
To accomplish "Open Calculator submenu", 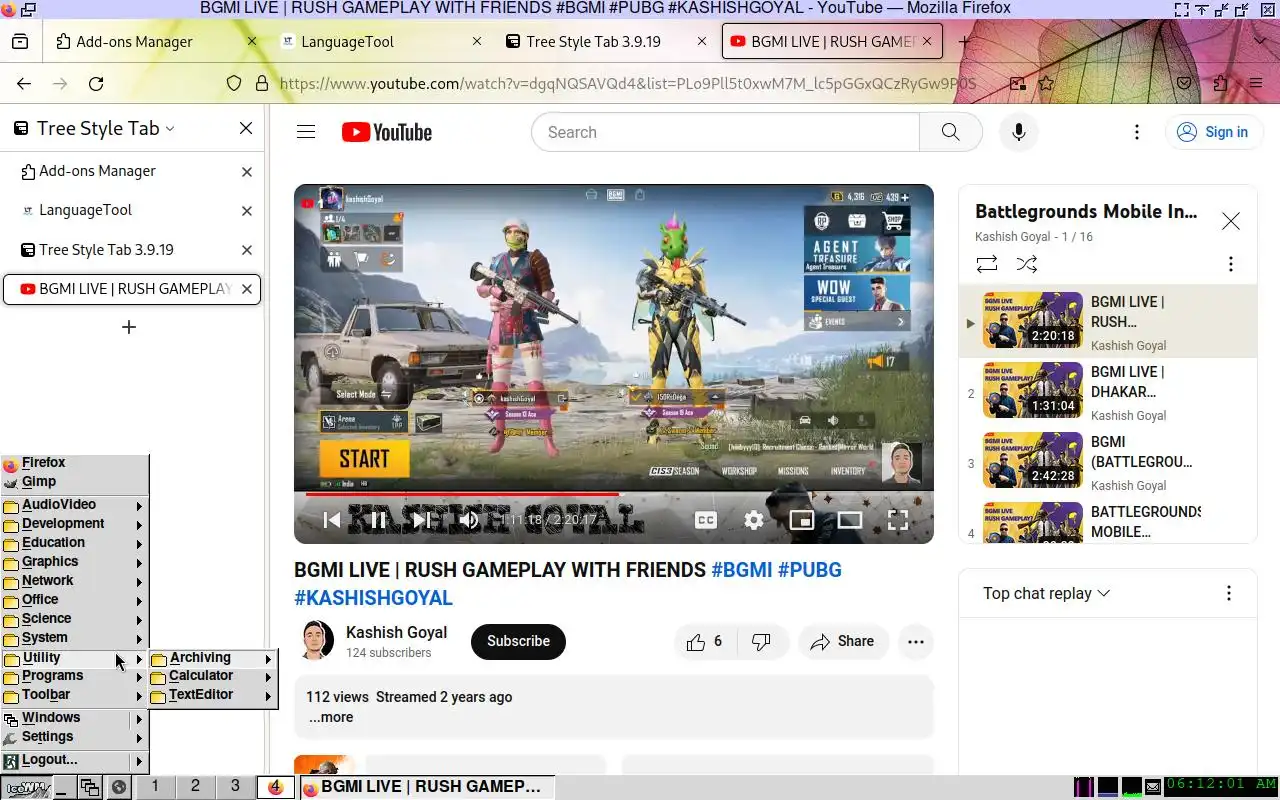I will pyautogui.click(x=212, y=676).
